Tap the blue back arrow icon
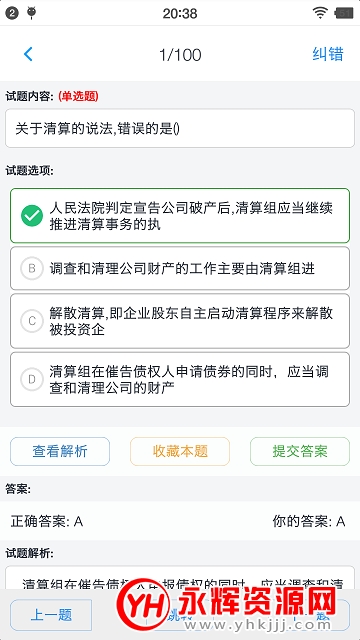Screen dimensions: 360x640 [28, 54]
